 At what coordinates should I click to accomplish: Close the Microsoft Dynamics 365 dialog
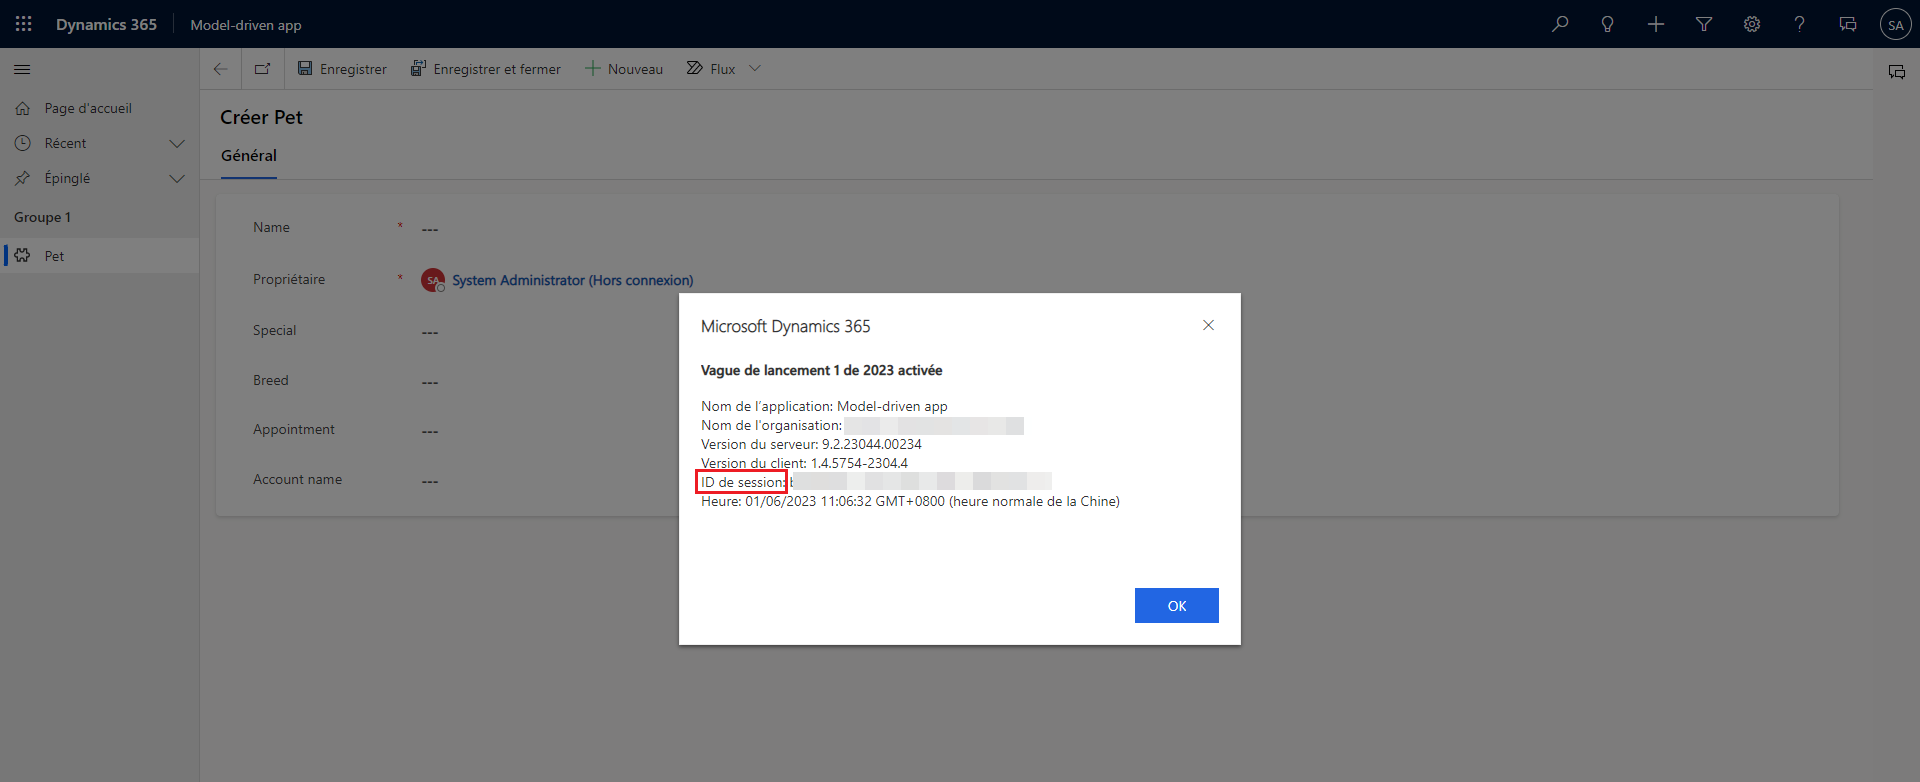pyautogui.click(x=1208, y=325)
